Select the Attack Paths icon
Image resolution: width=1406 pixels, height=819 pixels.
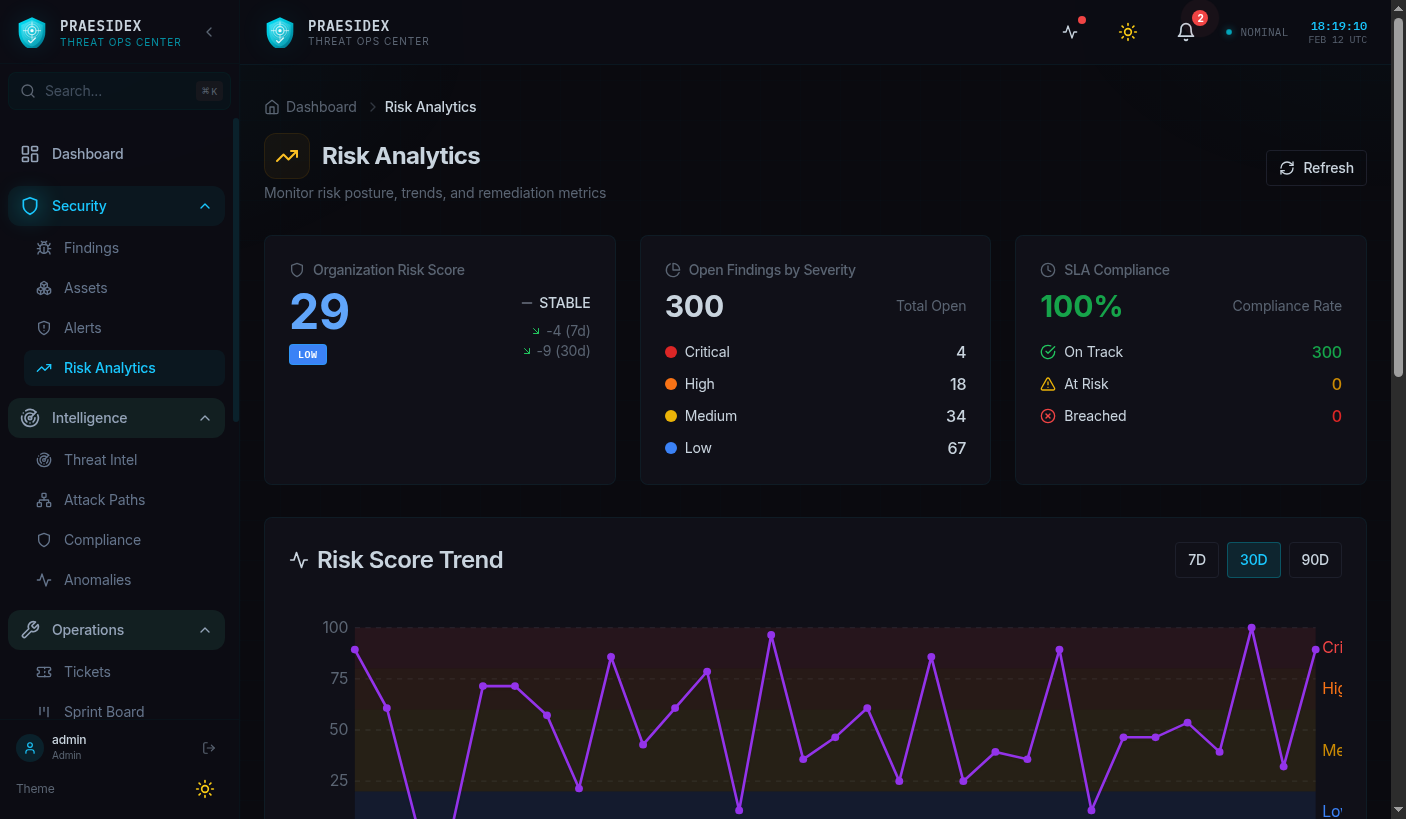pyautogui.click(x=44, y=499)
